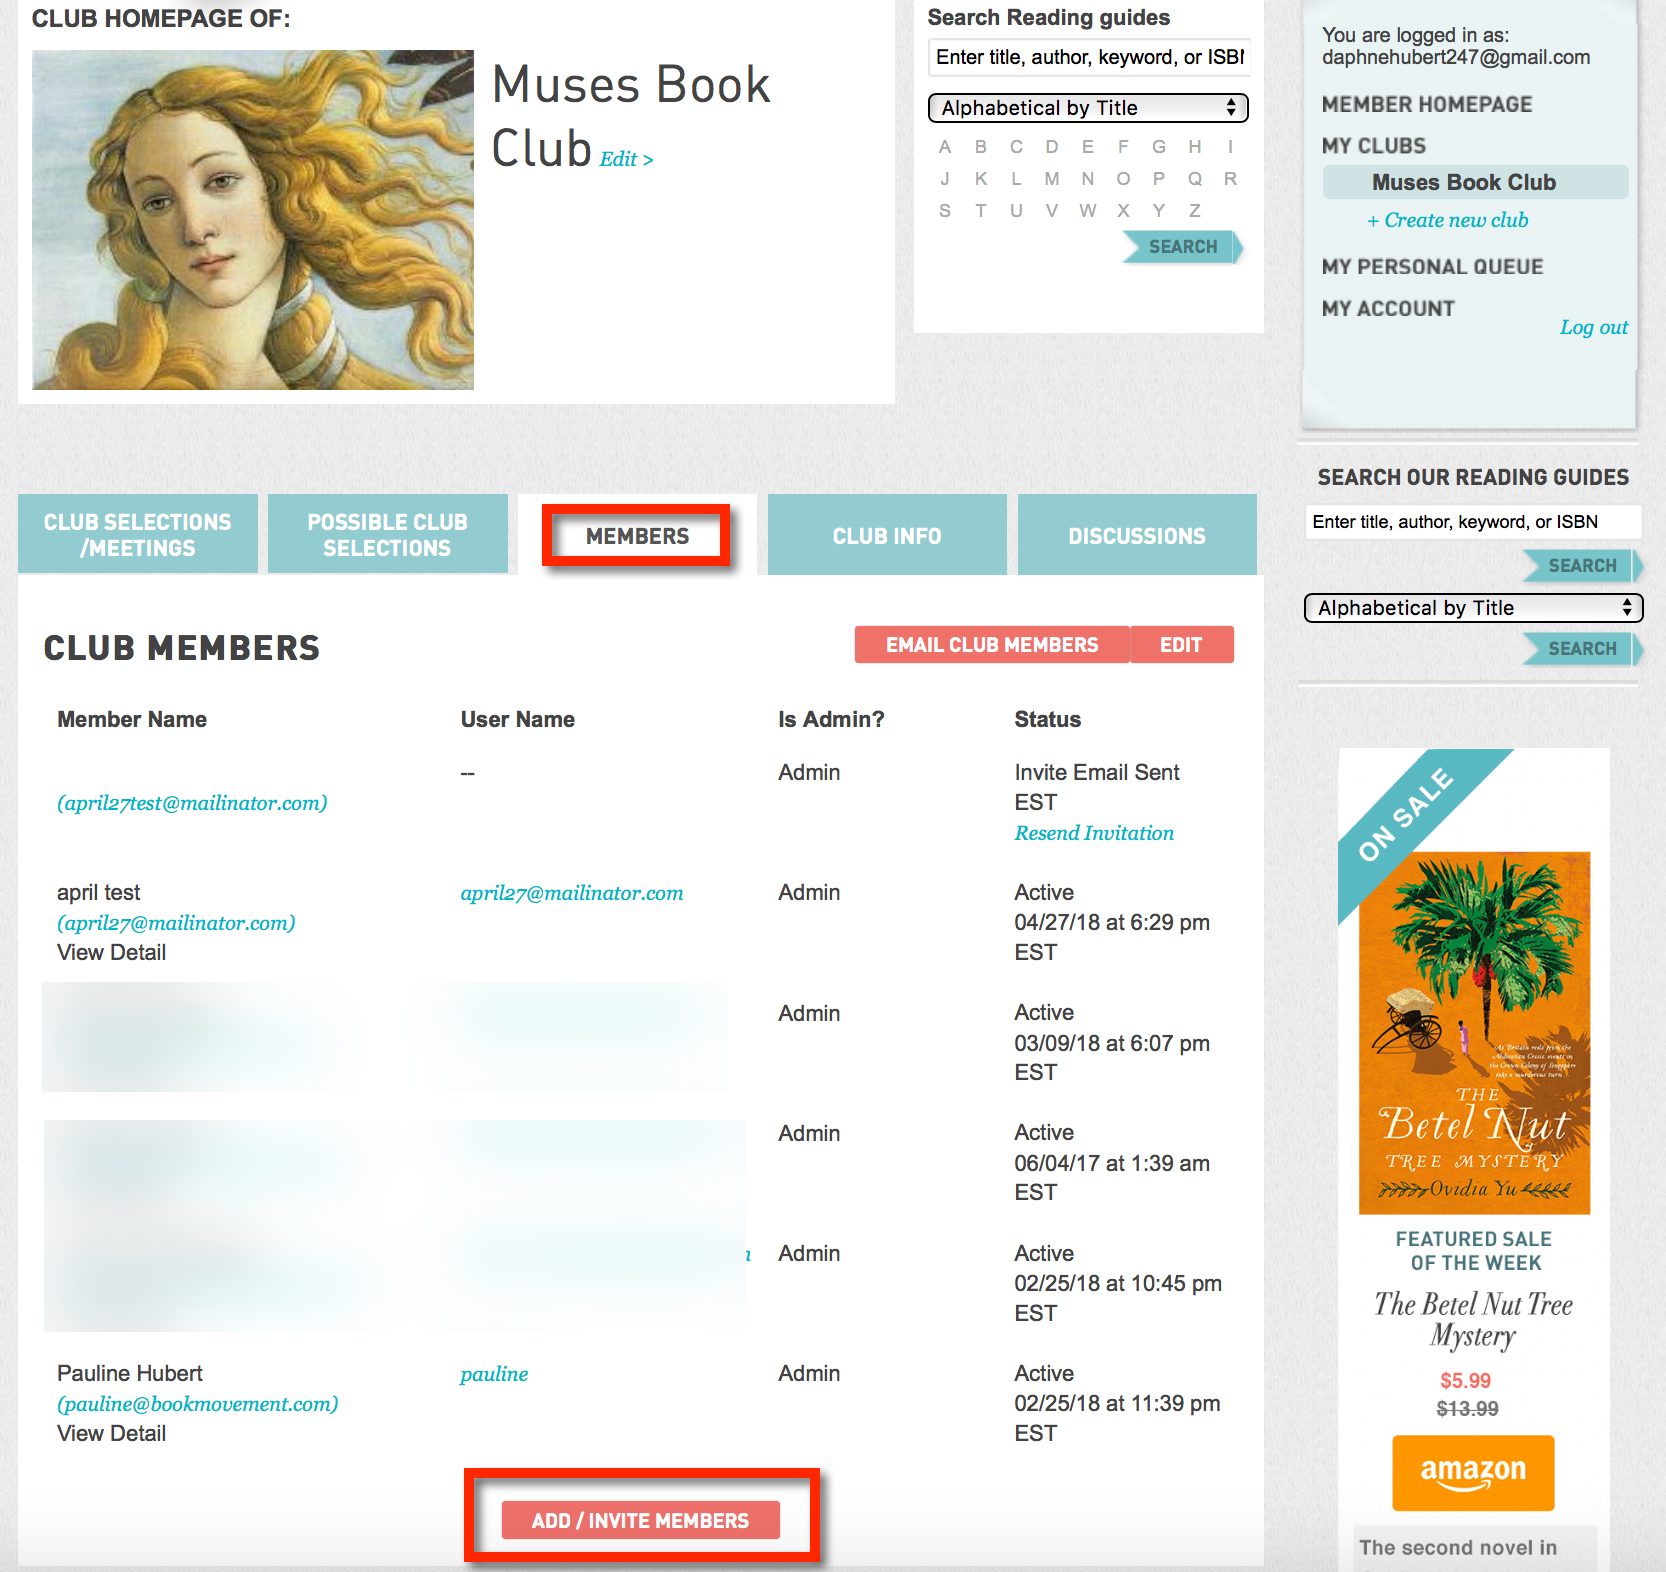Select the Members tab
The width and height of the screenshot is (1666, 1572).
pyautogui.click(x=637, y=536)
